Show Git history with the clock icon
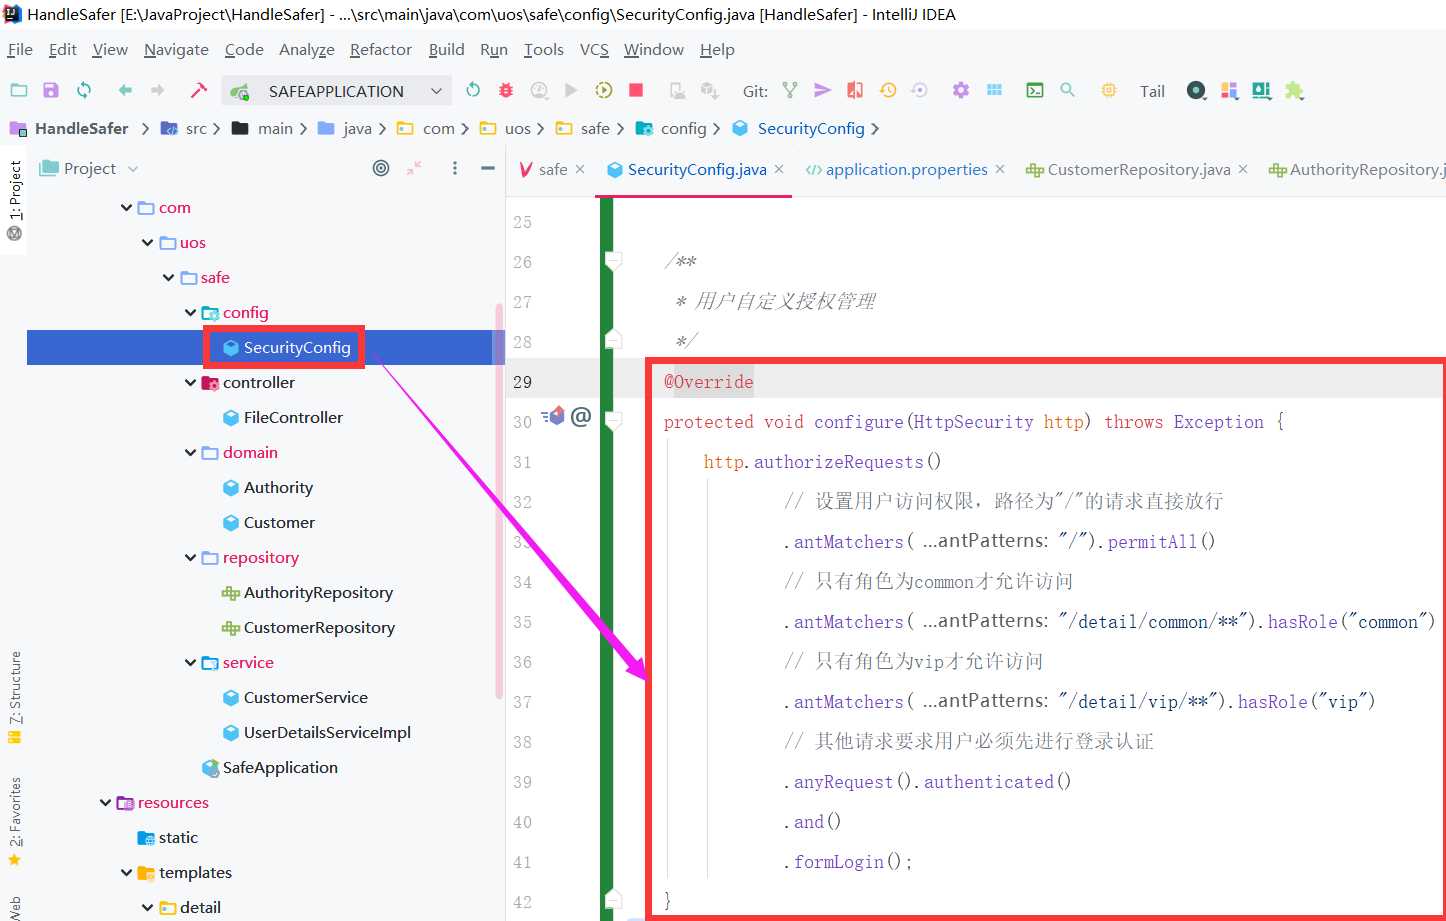 (887, 90)
